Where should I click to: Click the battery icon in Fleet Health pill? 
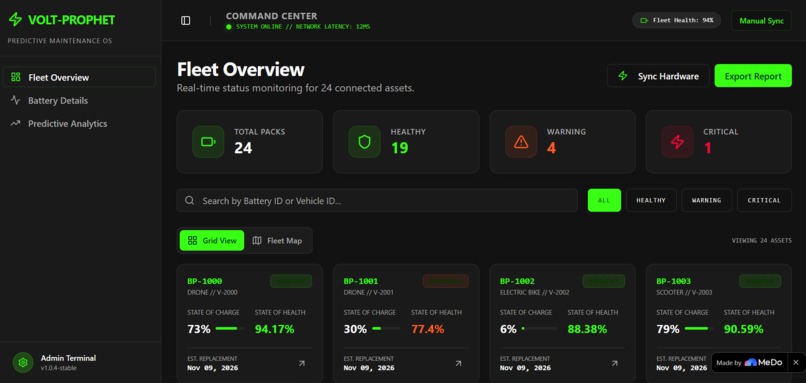pos(644,21)
